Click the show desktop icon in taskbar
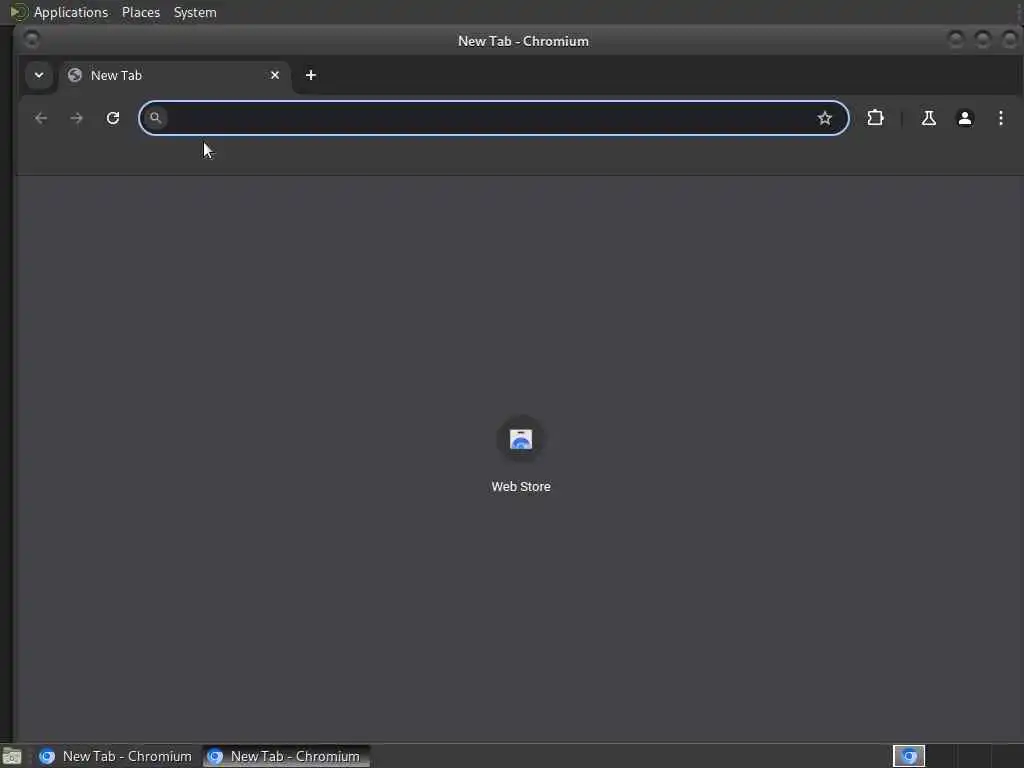Viewport: 1024px width, 768px height. pyautogui.click(x=12, y=756)
